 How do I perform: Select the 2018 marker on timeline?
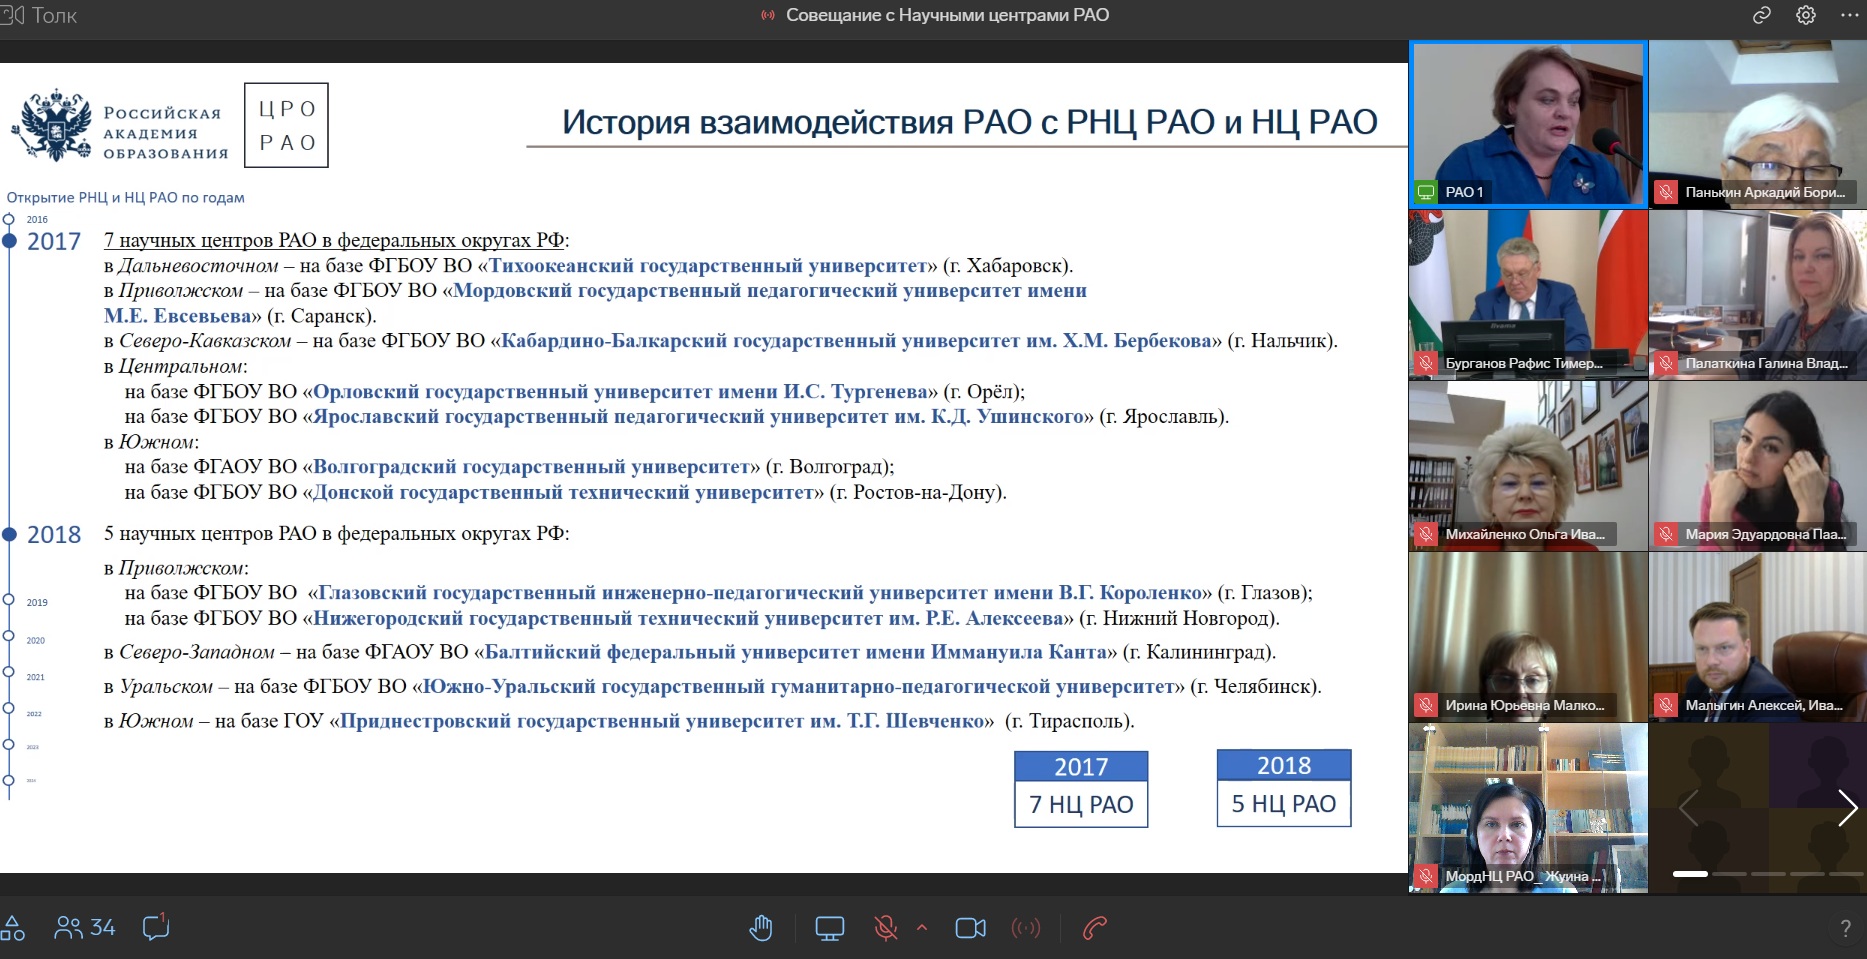[x=10, y=534]
